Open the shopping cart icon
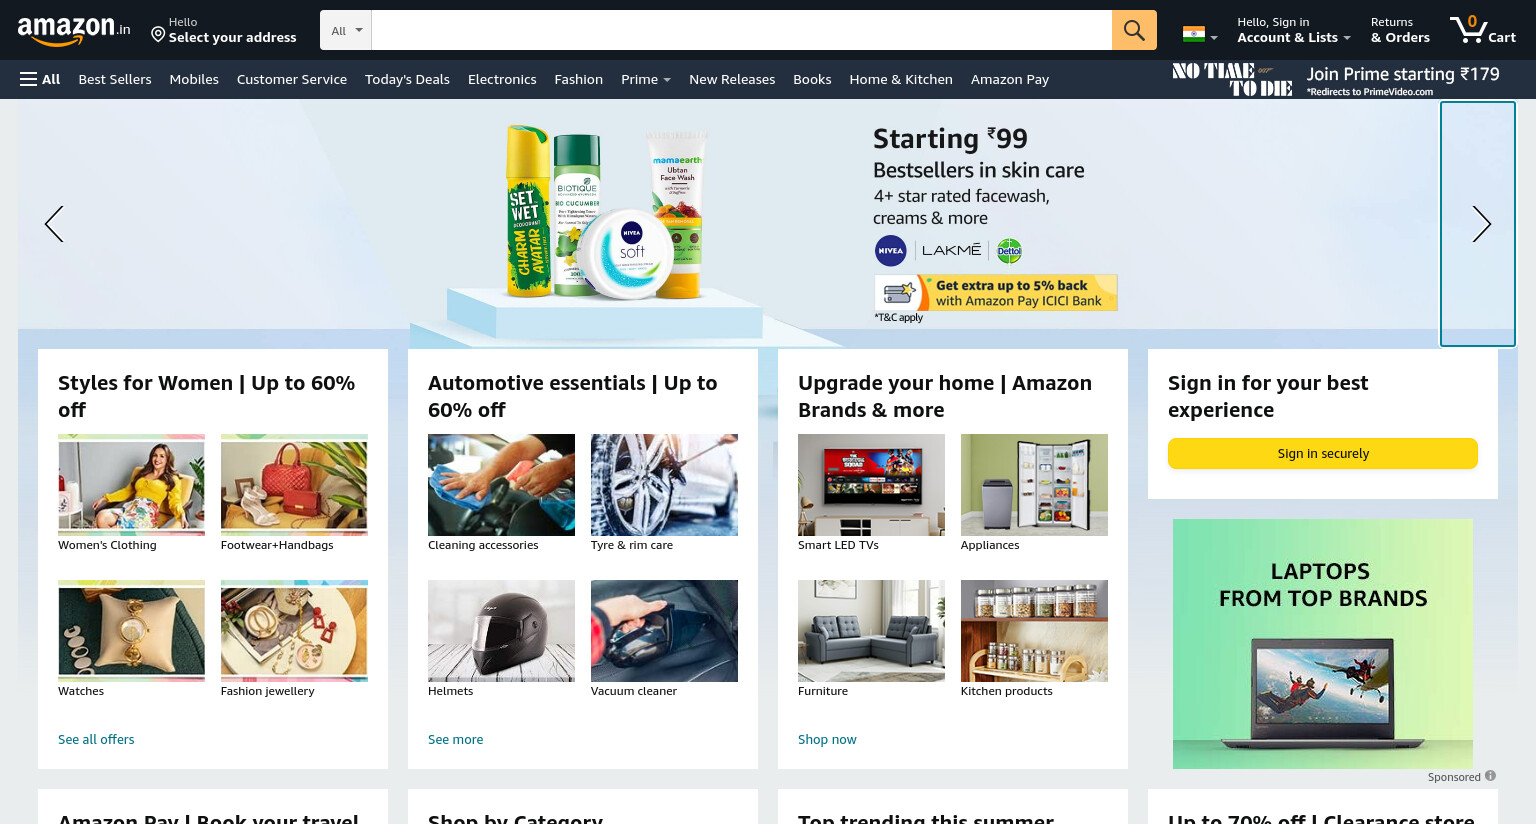 [x=1483, y=29]
